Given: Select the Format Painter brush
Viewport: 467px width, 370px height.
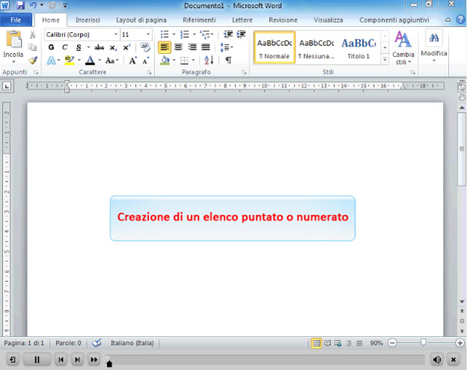Looking at the screenshot, I should (32, 60).
